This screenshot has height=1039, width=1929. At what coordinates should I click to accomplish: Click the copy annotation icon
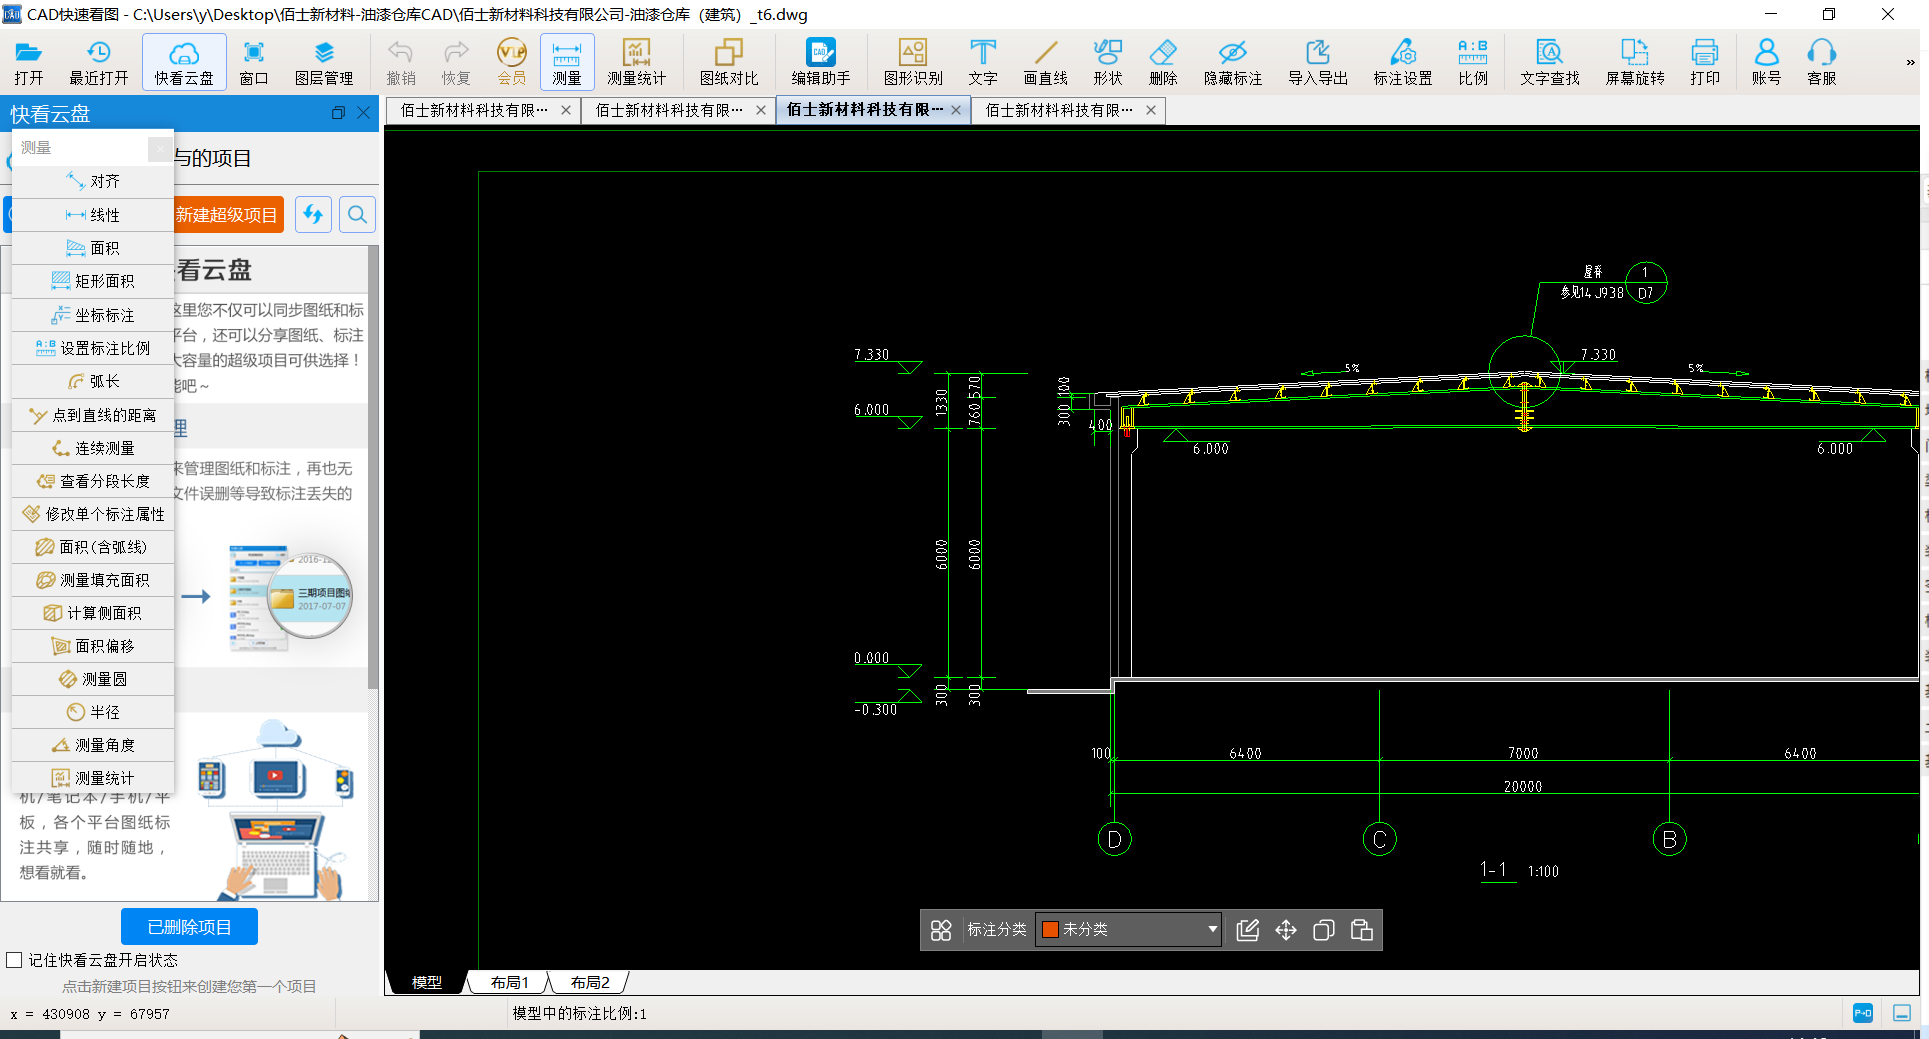[x=1324, y=930]
